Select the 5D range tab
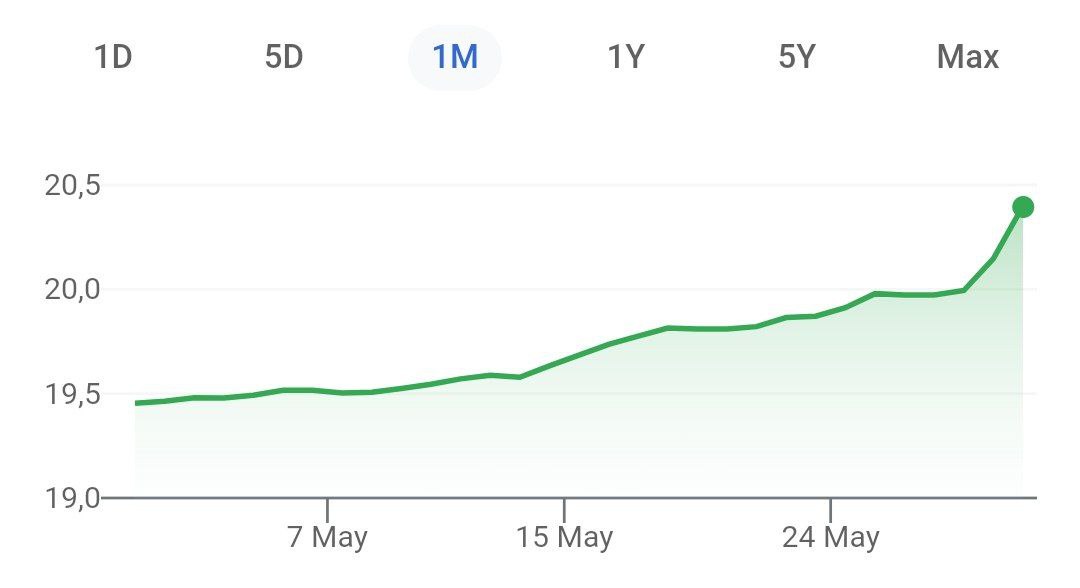 [284, 57]
